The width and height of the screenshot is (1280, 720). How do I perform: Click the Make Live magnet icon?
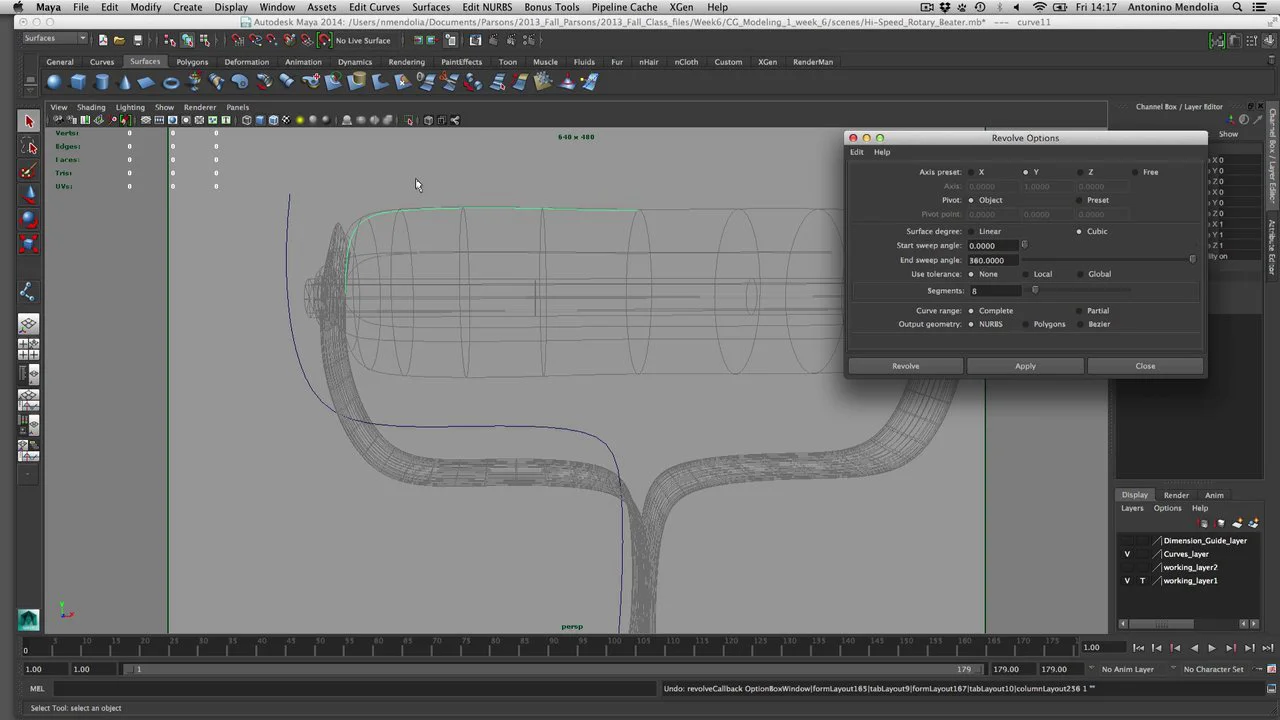(324, 40)
